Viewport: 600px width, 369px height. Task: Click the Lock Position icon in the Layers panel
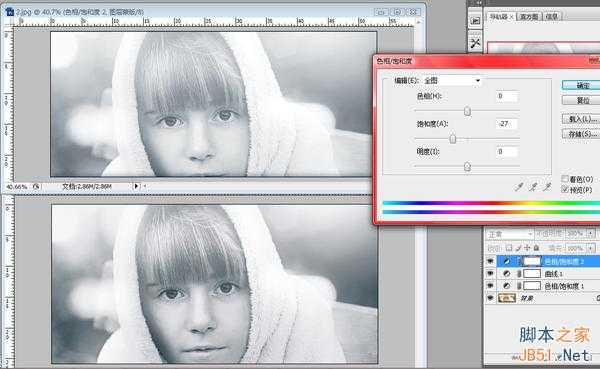click(x=527, y=248)
